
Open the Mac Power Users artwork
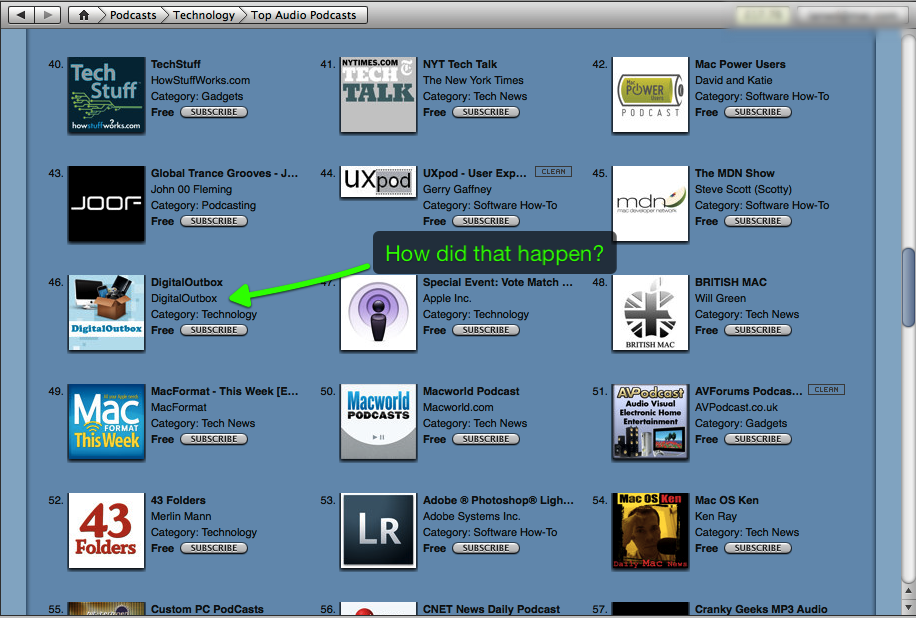(650, 95)
